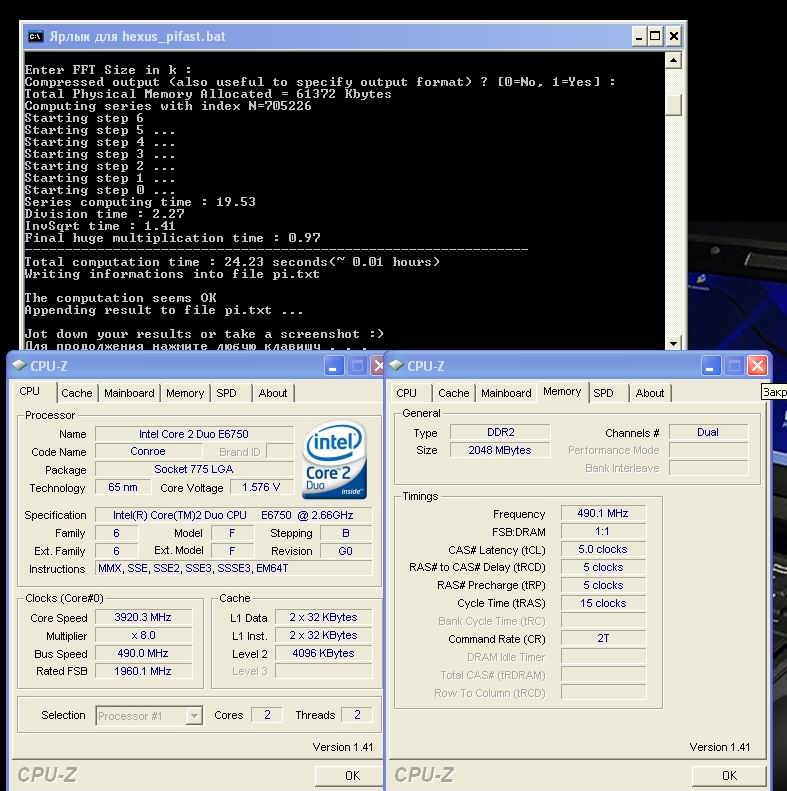Click the Instructions field listing MMX, SSE
The width and height of the screenshot is (787, 791).
(234, 569)
